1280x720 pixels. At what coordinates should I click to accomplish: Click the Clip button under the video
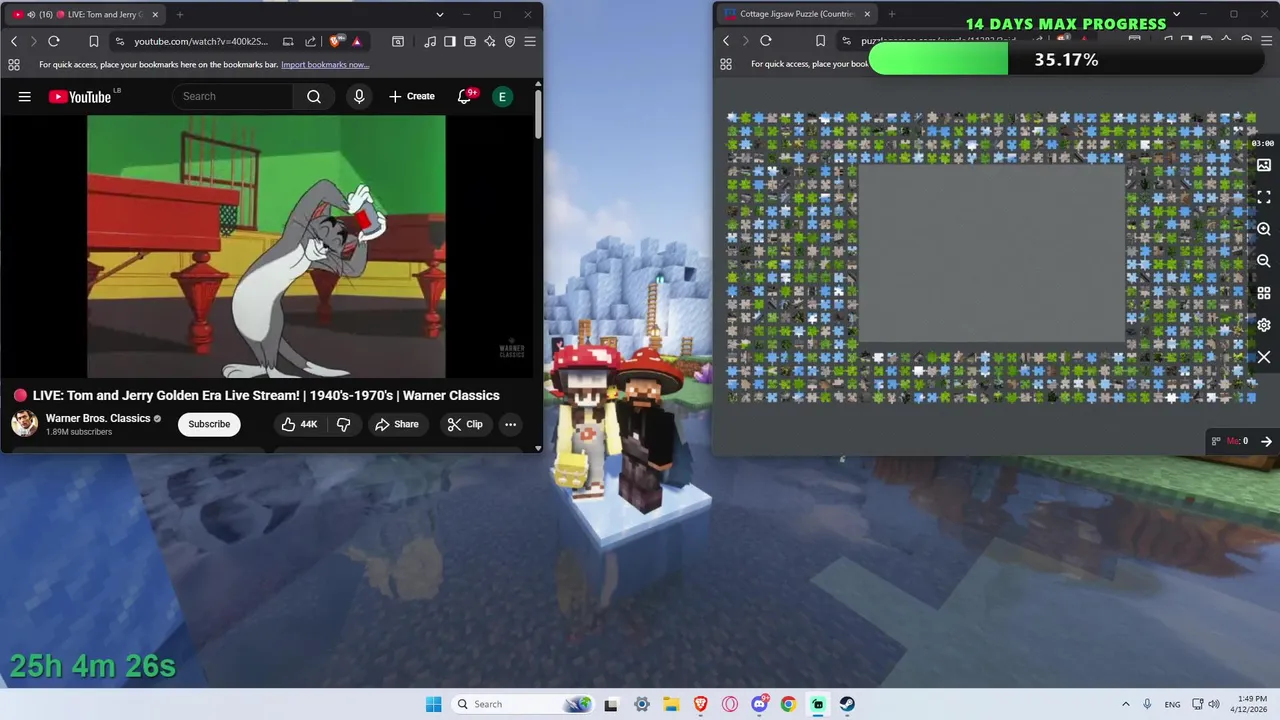[465, 424]
